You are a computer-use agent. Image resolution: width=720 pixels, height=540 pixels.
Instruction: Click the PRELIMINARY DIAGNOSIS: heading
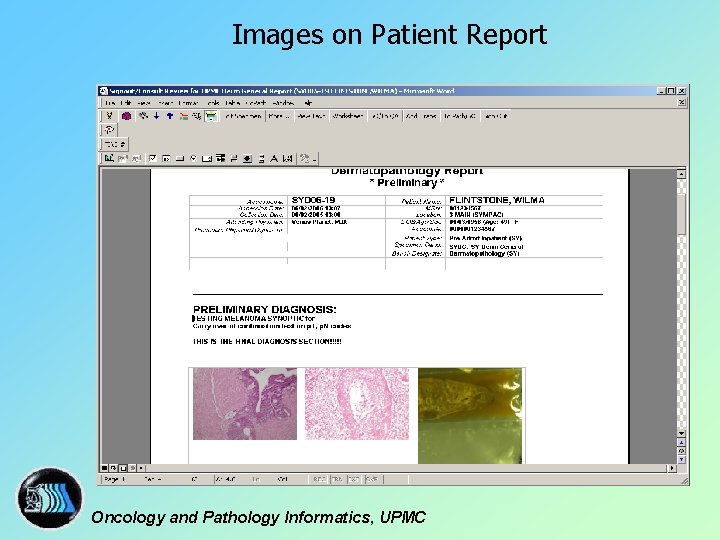(264, 309)
